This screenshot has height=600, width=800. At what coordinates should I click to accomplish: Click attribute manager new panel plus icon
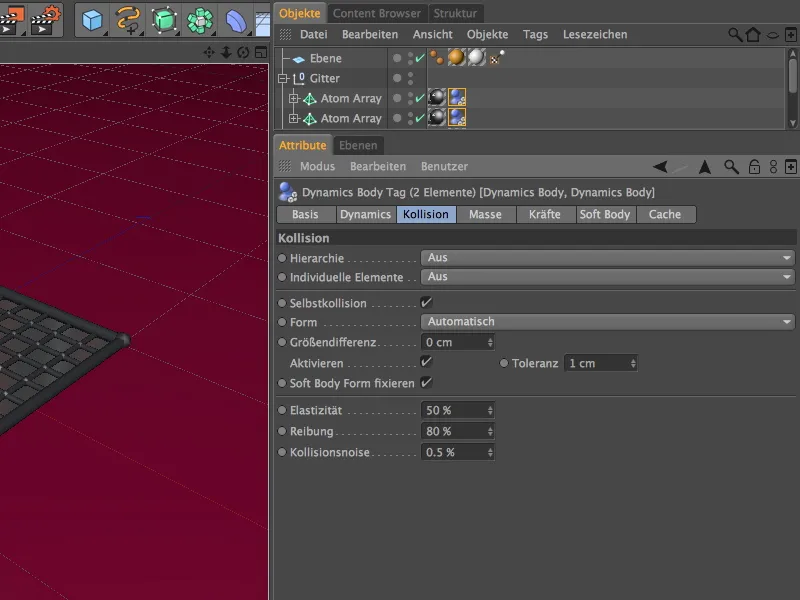pyautogui.click(x=790, y=167)
